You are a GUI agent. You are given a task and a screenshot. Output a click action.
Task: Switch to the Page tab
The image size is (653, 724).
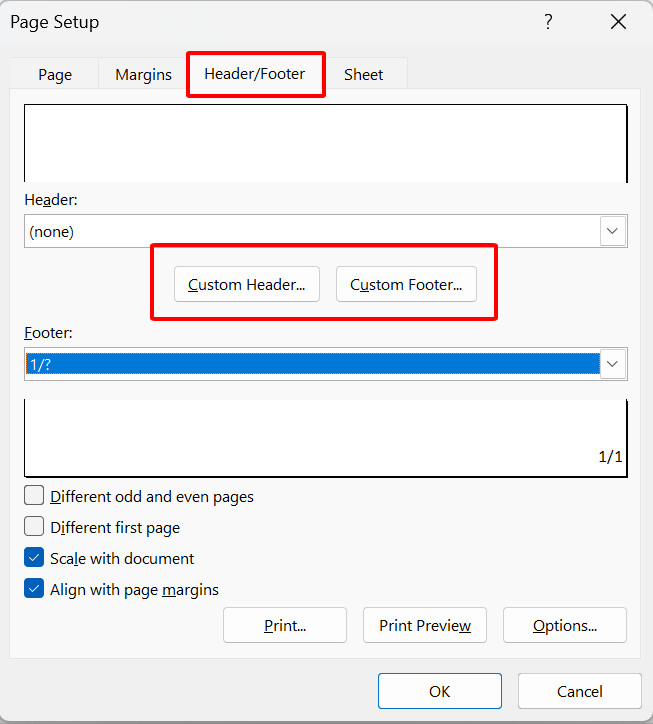coord(55,75)
